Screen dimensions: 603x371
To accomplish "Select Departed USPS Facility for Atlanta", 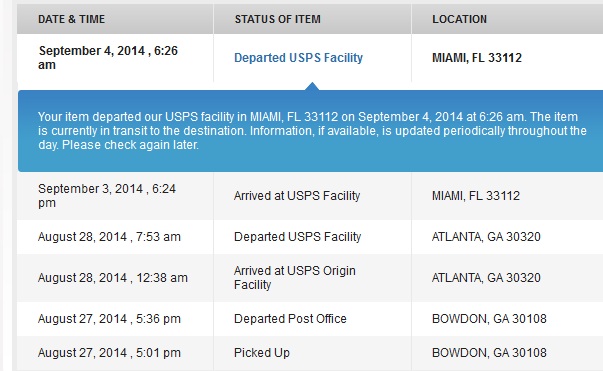I will coord(298,237).
